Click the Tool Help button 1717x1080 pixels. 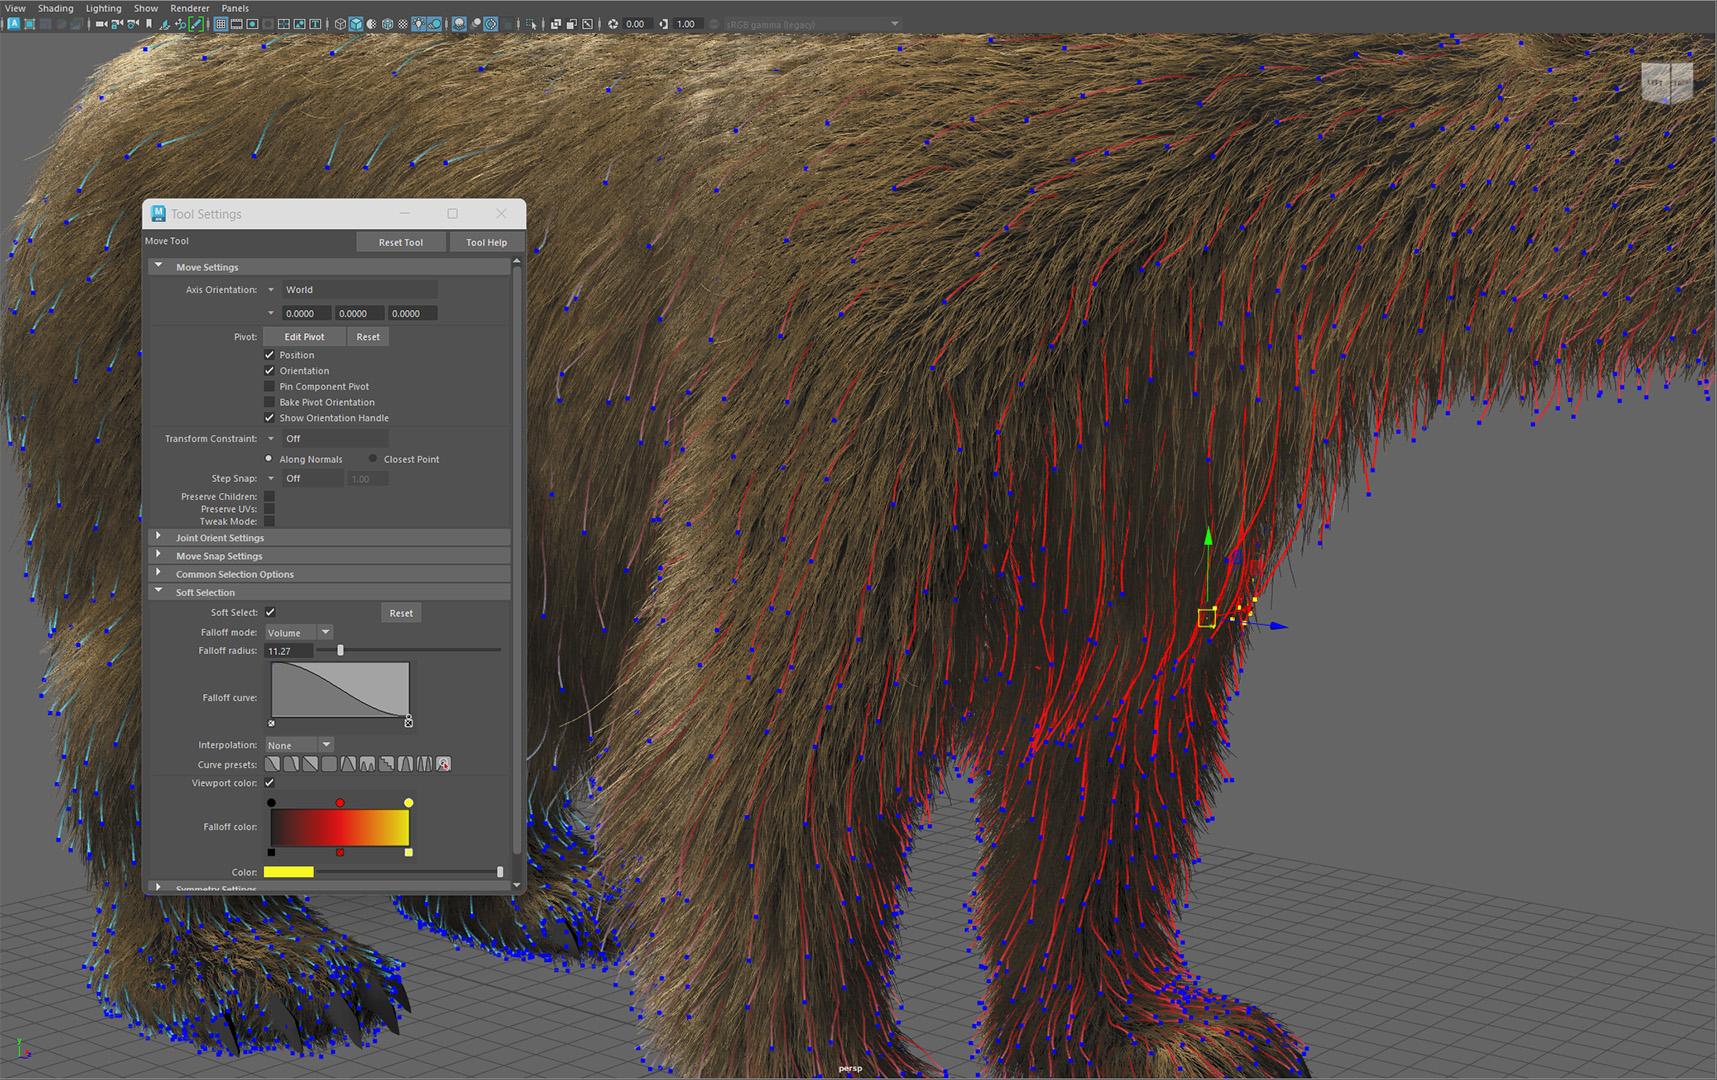486,242
